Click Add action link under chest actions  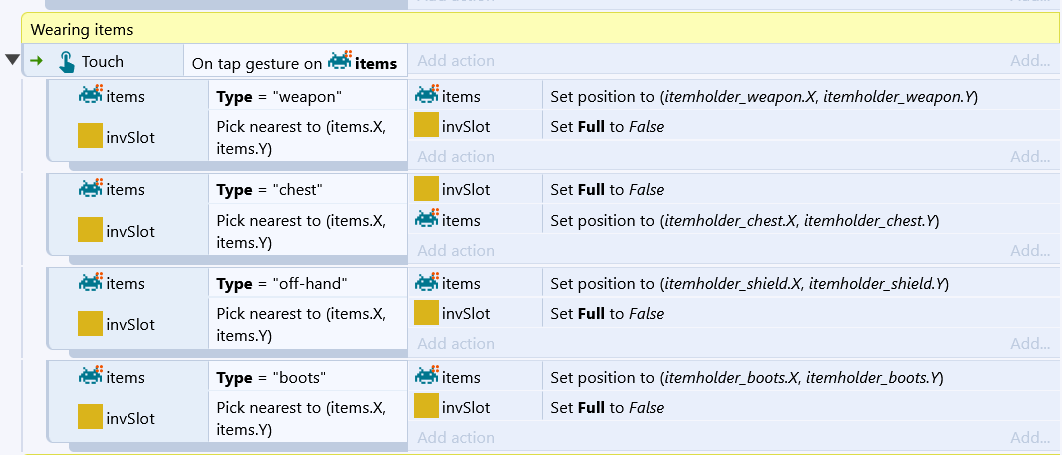pos(456,251)
